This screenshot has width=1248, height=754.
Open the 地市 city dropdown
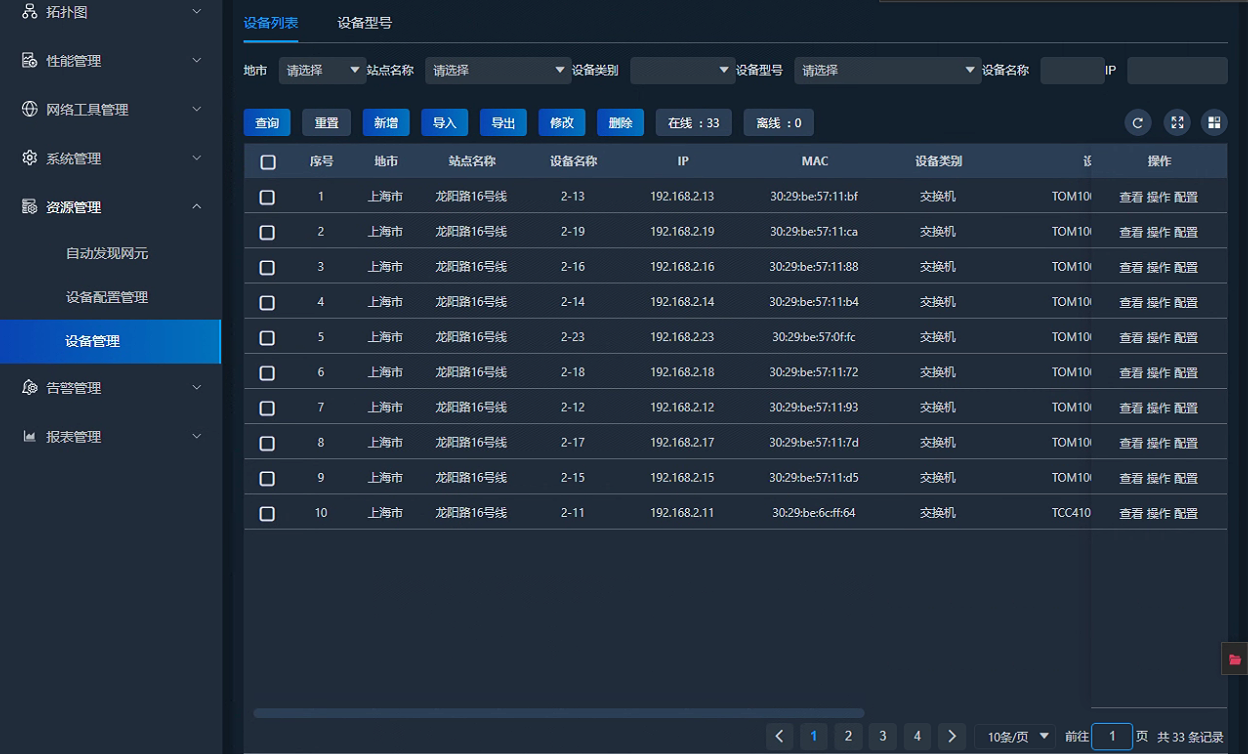coord(323,70)
